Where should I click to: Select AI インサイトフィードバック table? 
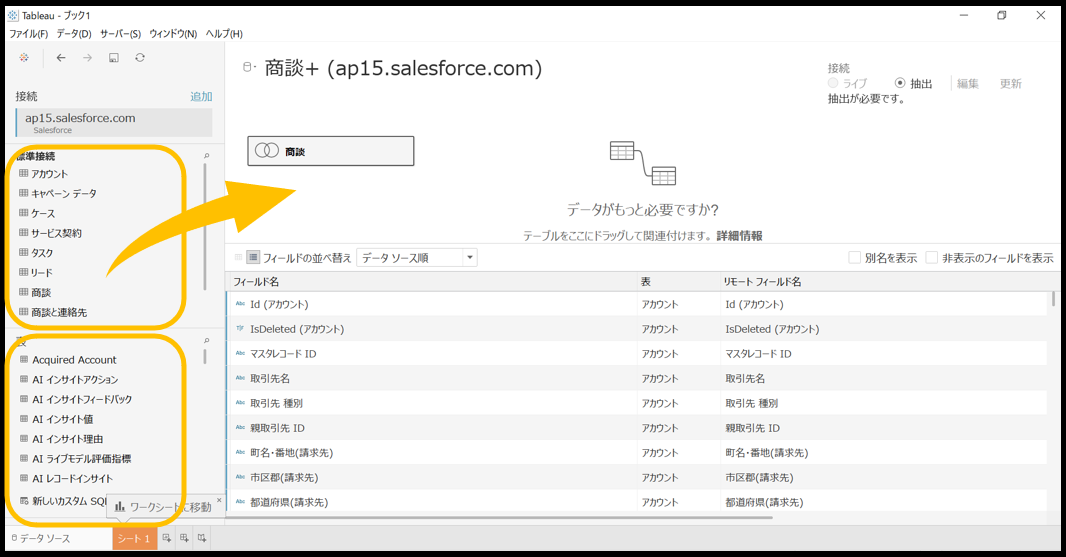[x=82, y=399]
